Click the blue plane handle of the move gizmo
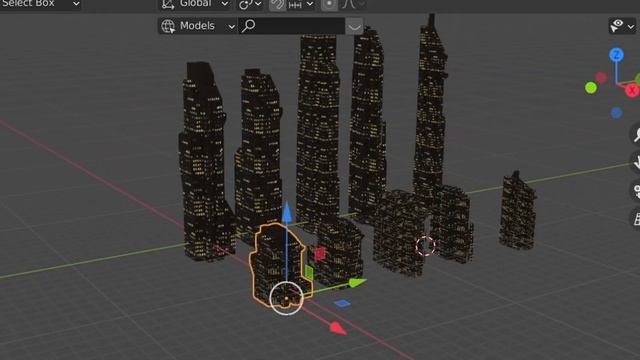This screenshot has height=360, width=640. pyautogui.click(x=342, y=303)
